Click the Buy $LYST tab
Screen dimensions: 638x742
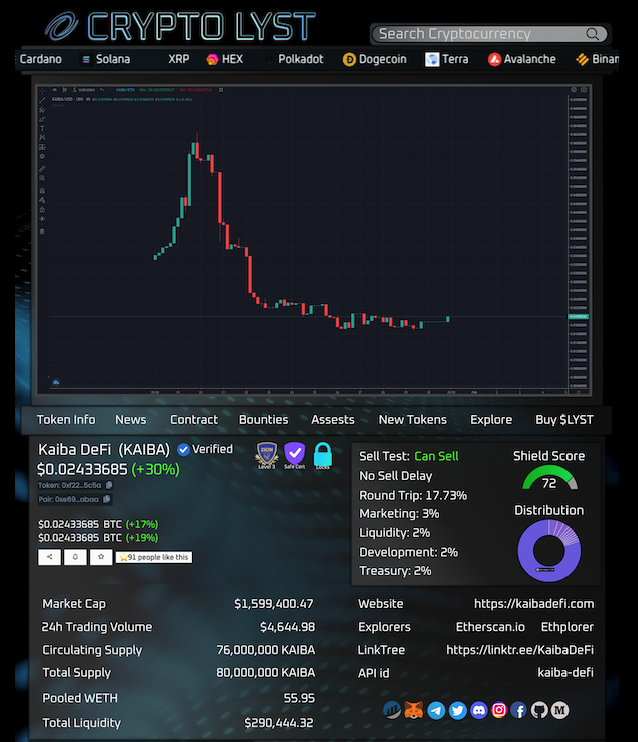(564, 420)
